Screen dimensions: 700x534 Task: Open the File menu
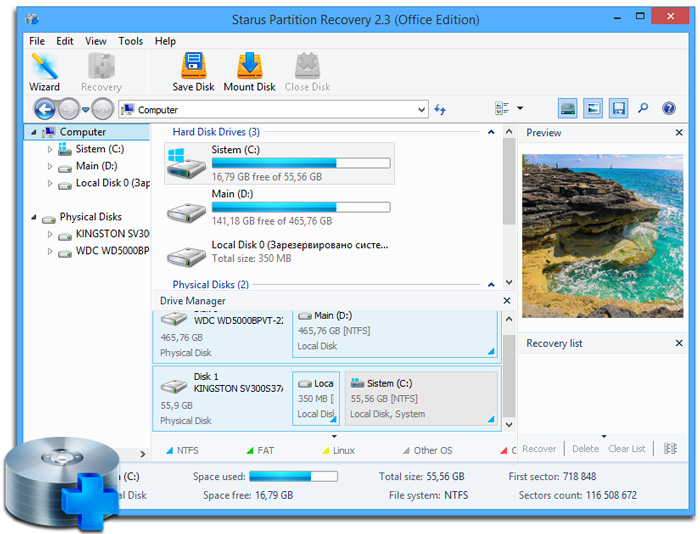[37, 41]
